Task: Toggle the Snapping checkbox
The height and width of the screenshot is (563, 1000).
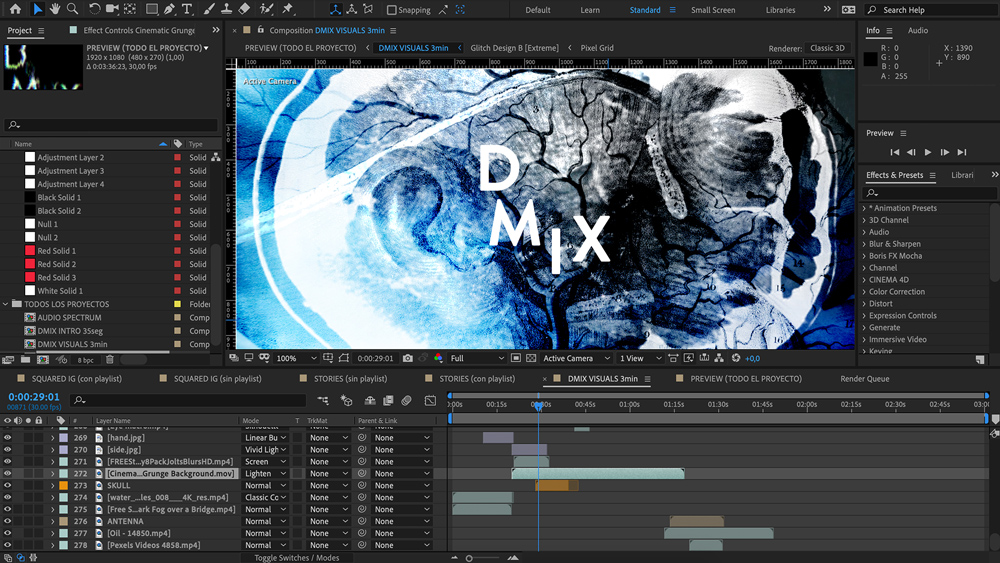Action: click(x=392, y=10)
